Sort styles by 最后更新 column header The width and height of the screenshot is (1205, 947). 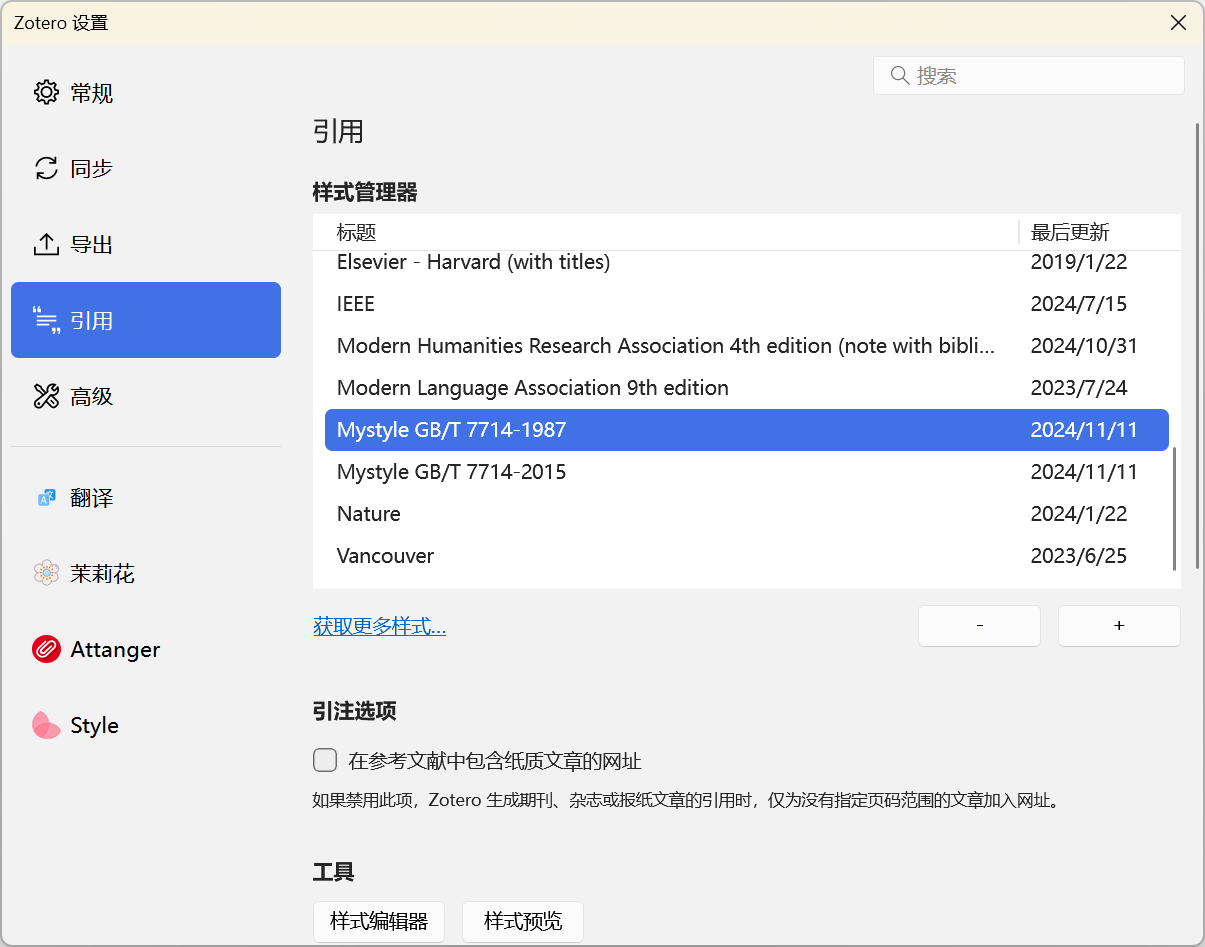pos(1070,233)
